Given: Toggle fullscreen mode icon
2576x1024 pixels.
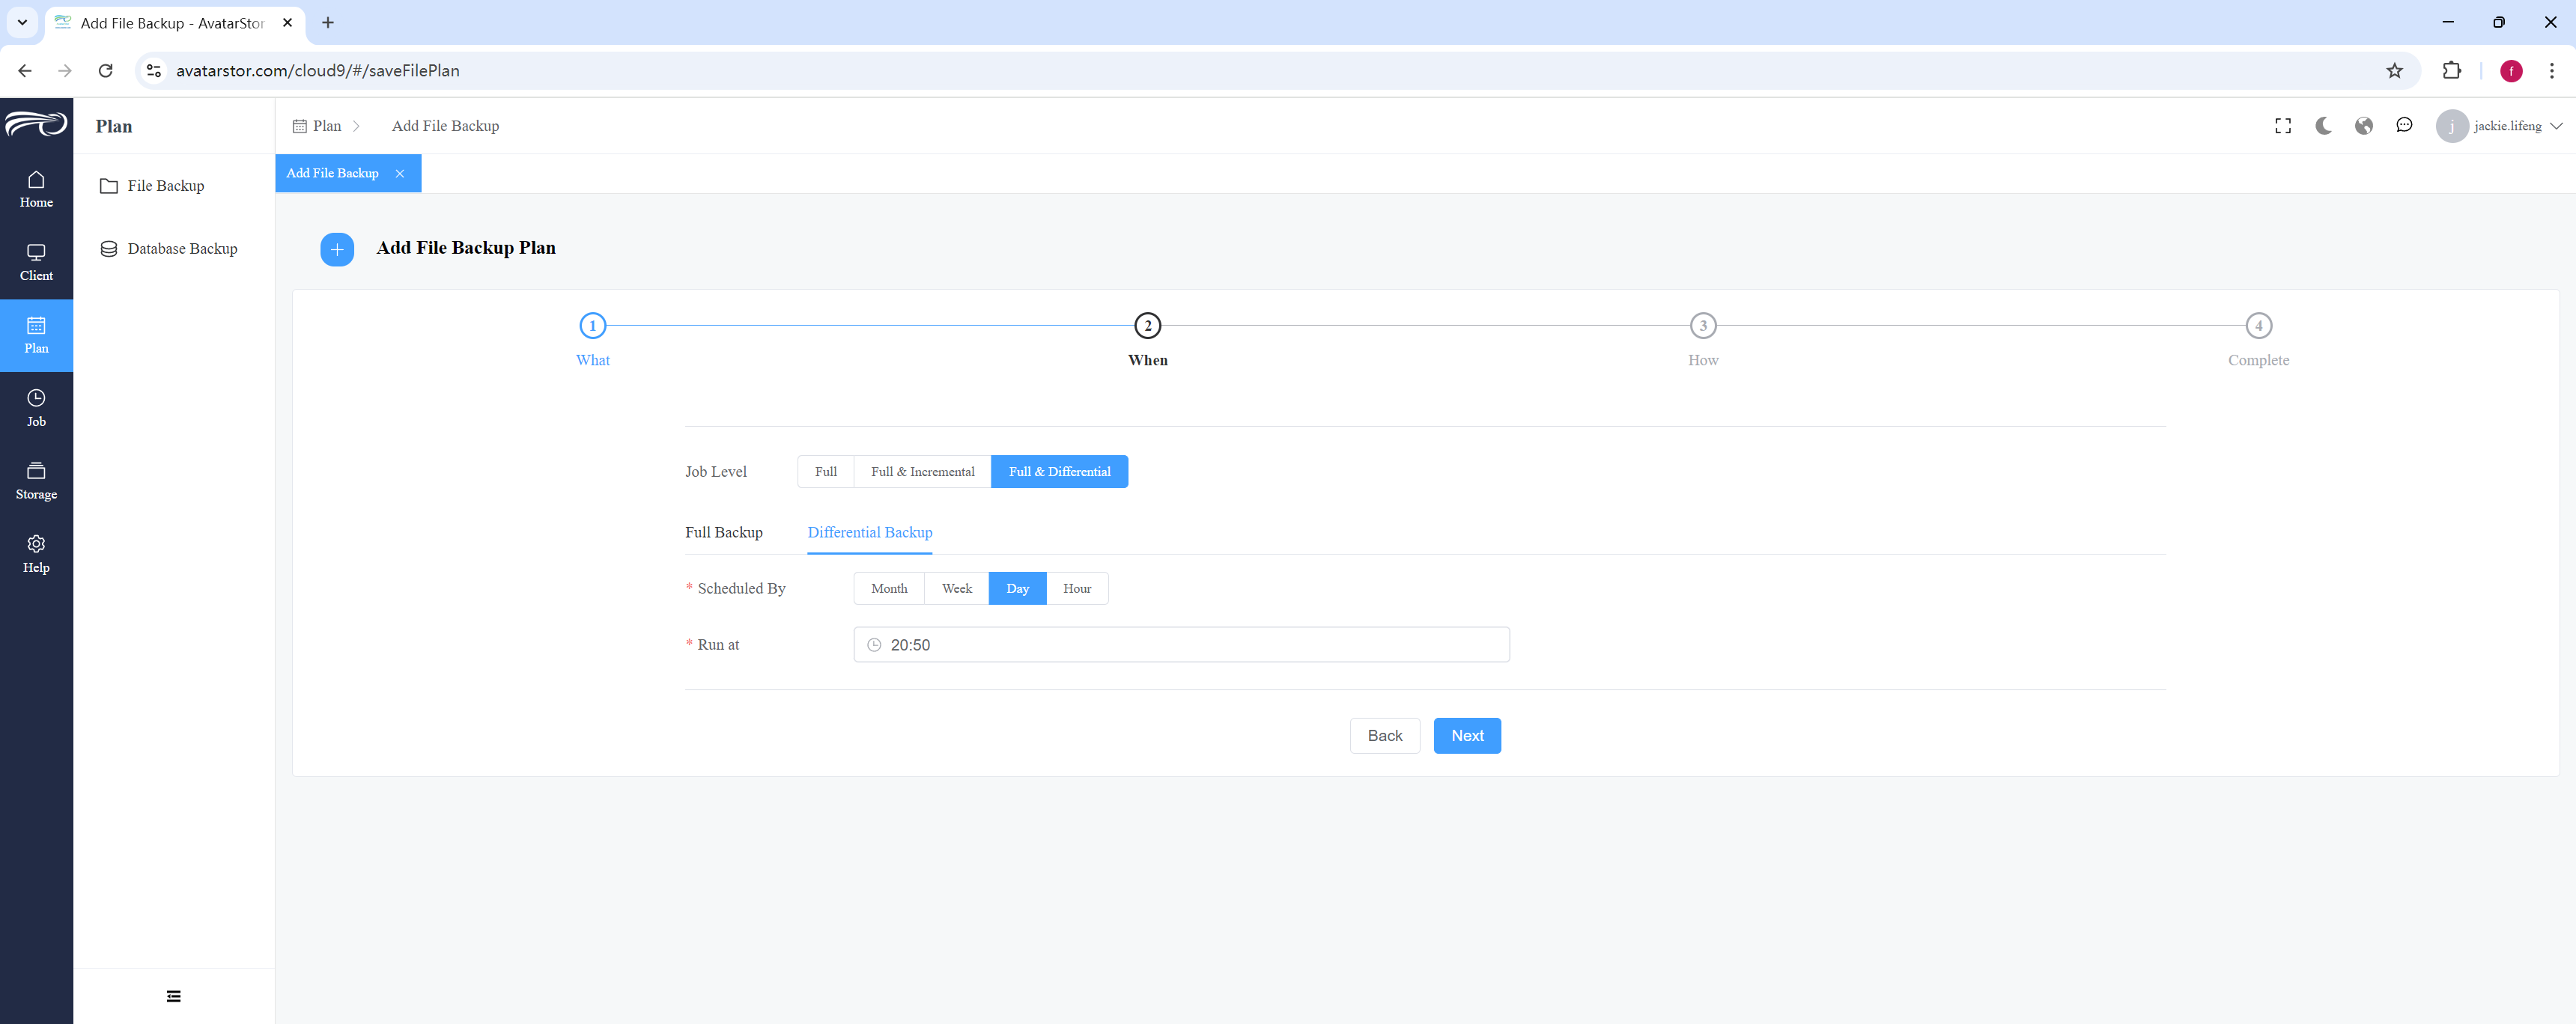Looking at the screenshot, I should [2283, 126].
